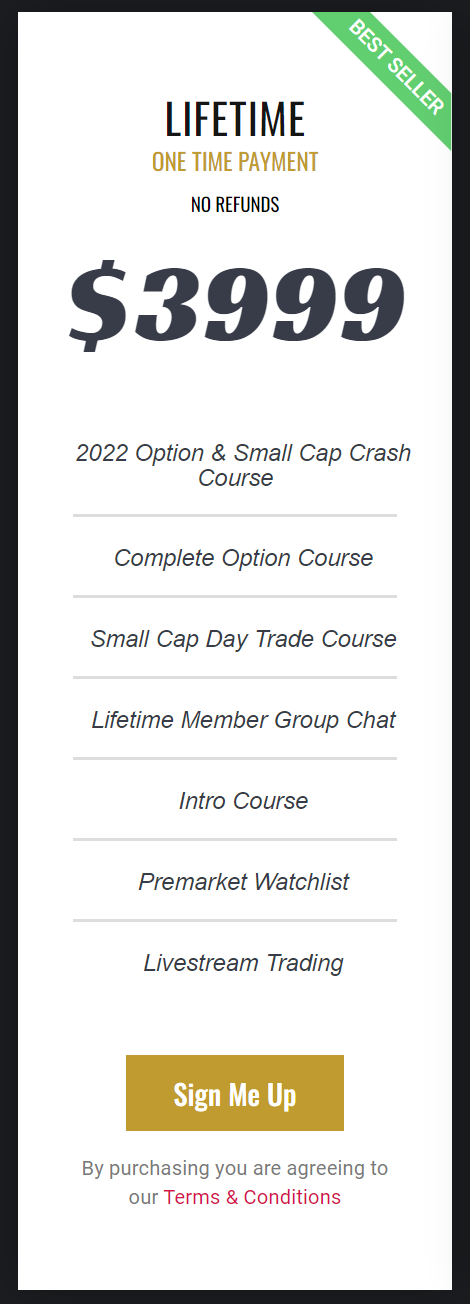The width and height of the screenshot is (470, 1304).
Task: Open the Terms & Conditions link
Action: (252, 1197)
